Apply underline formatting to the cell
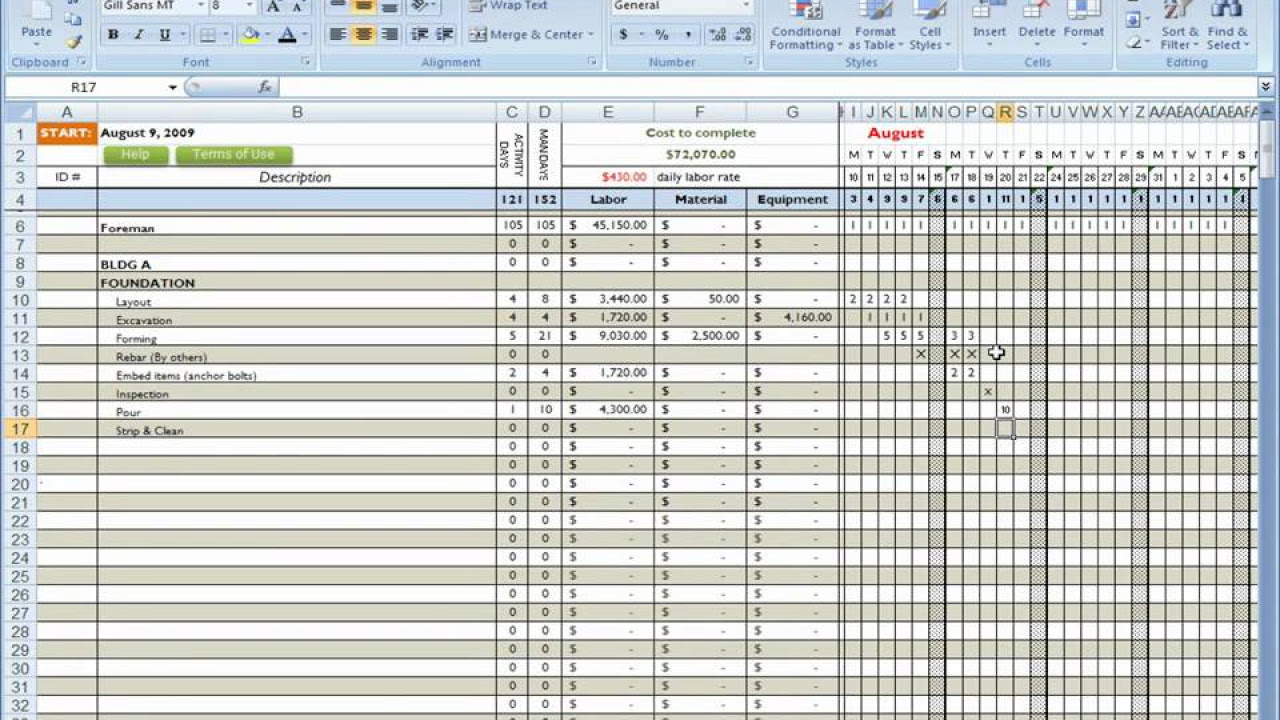The width and height of the screenshot is (1280, 720). tap(165, 35)
